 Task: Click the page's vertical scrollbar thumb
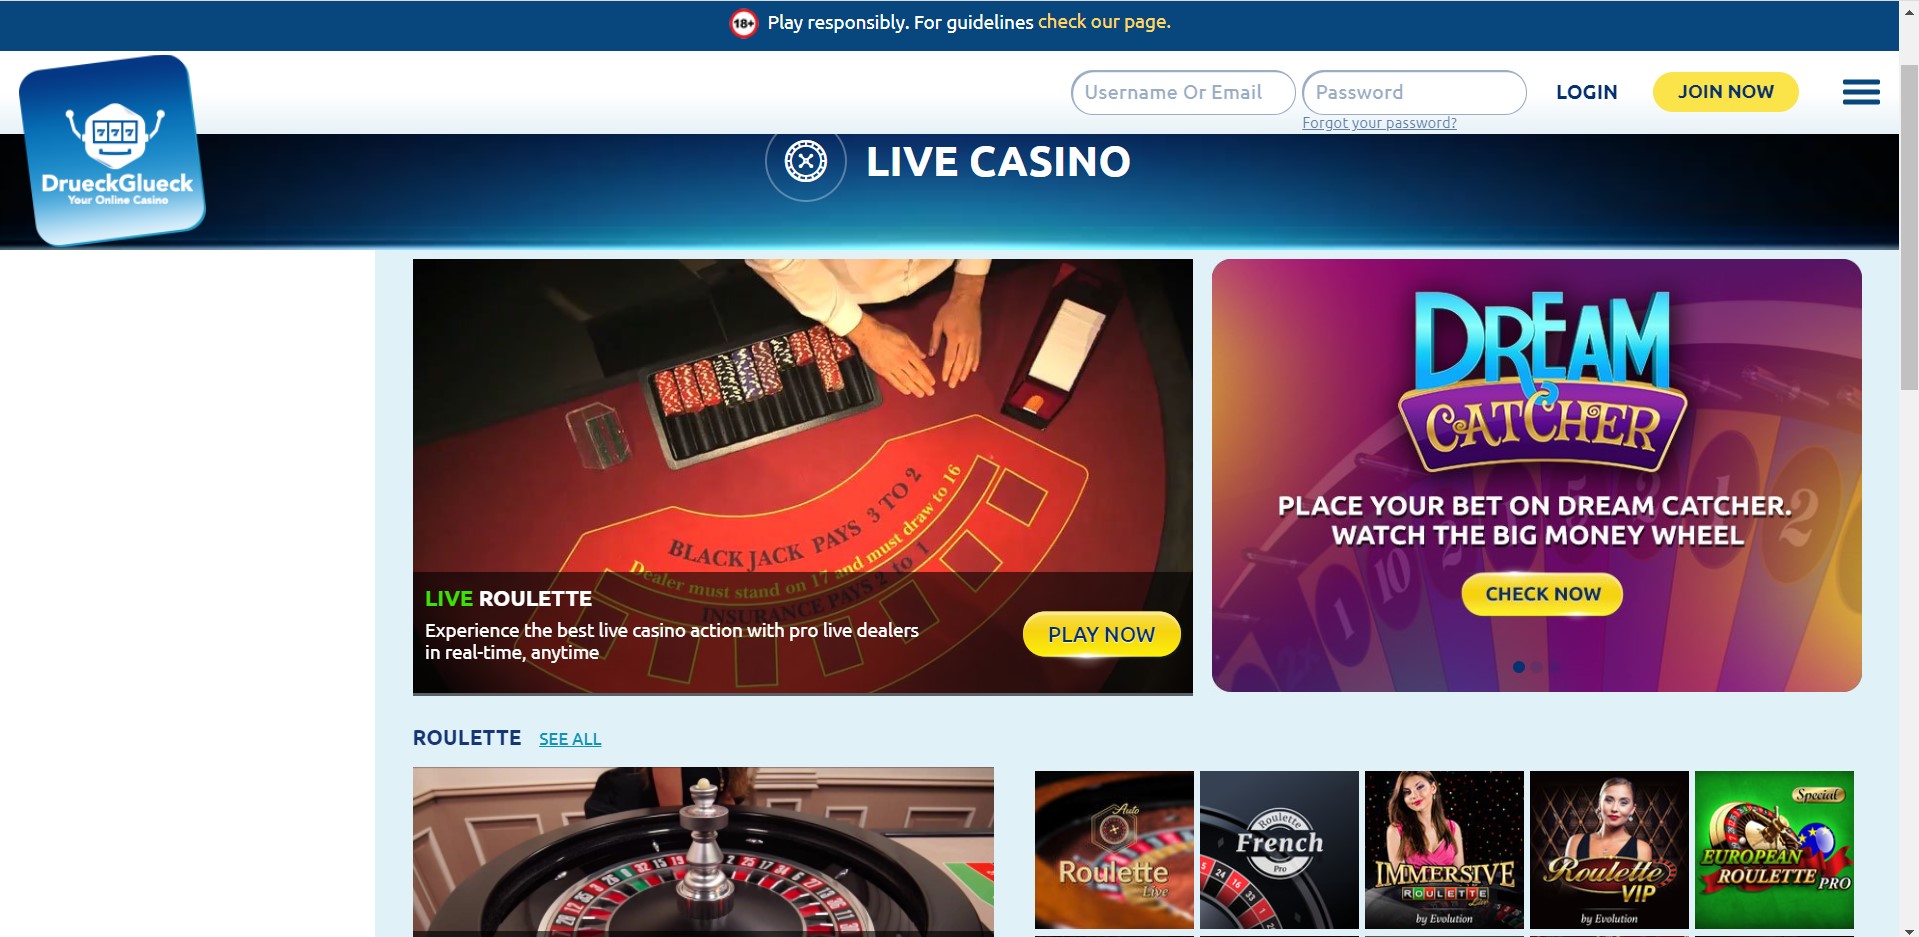click(1909, 227)
